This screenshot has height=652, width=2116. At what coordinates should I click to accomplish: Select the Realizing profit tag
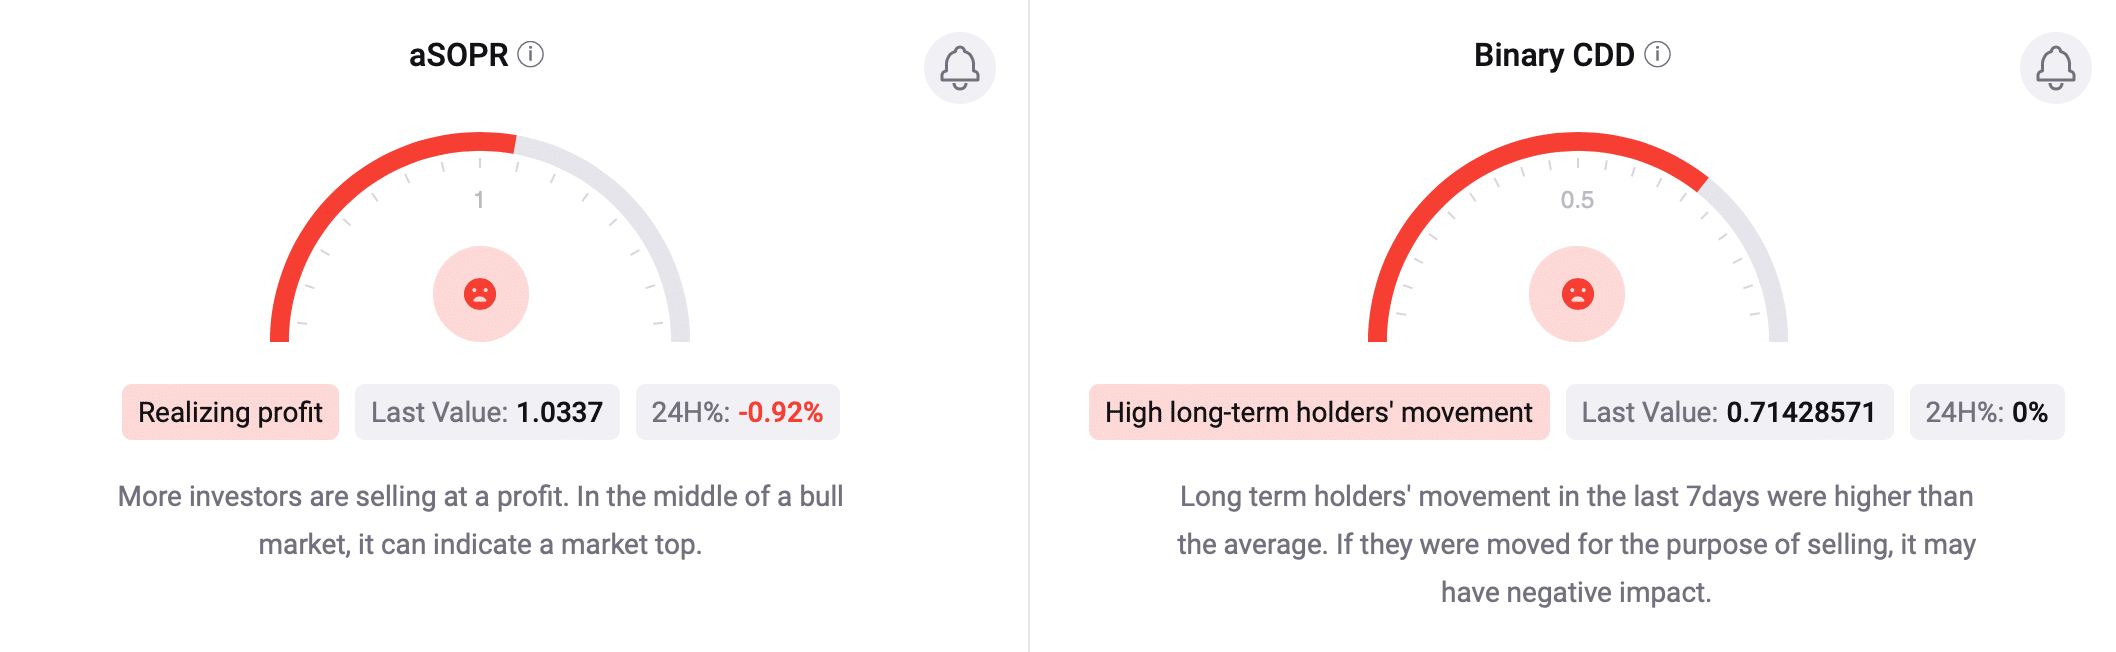(x=230, y=412)
